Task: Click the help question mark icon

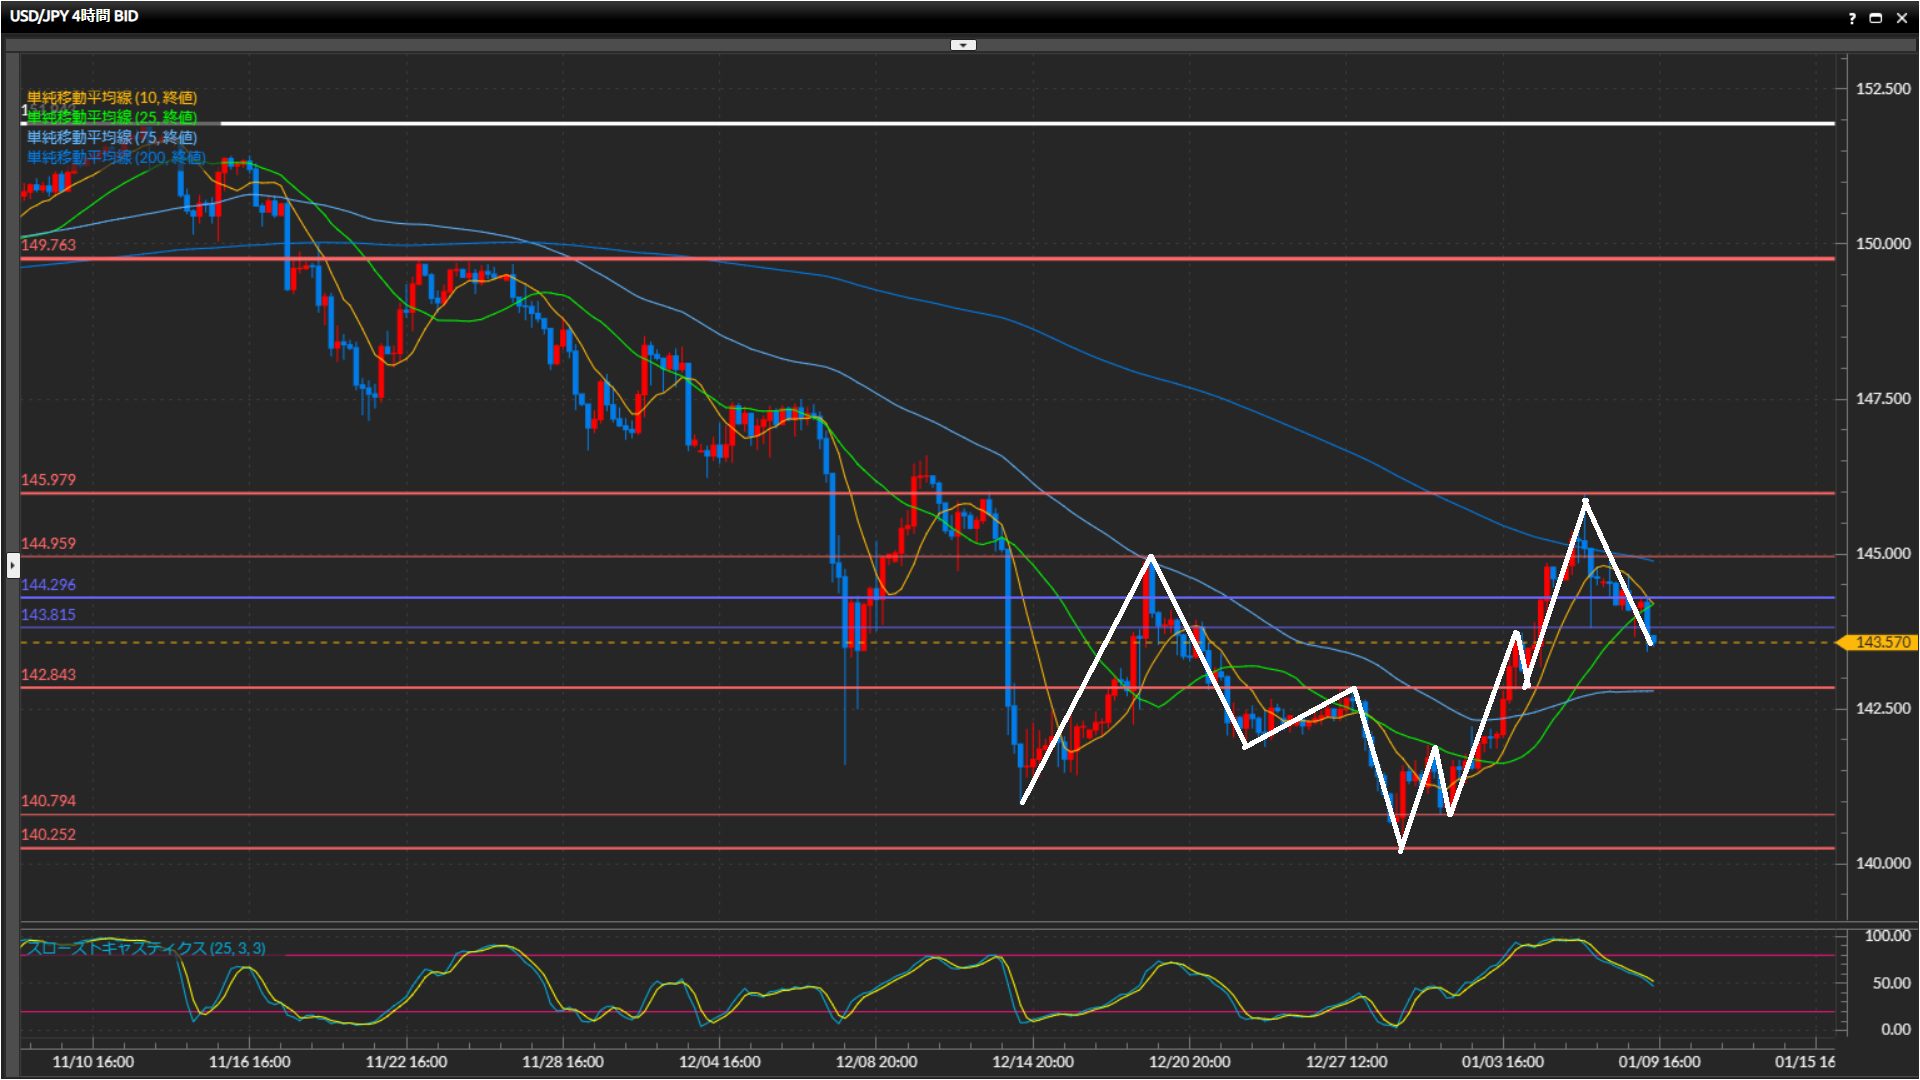Action: pos(1851,17)
